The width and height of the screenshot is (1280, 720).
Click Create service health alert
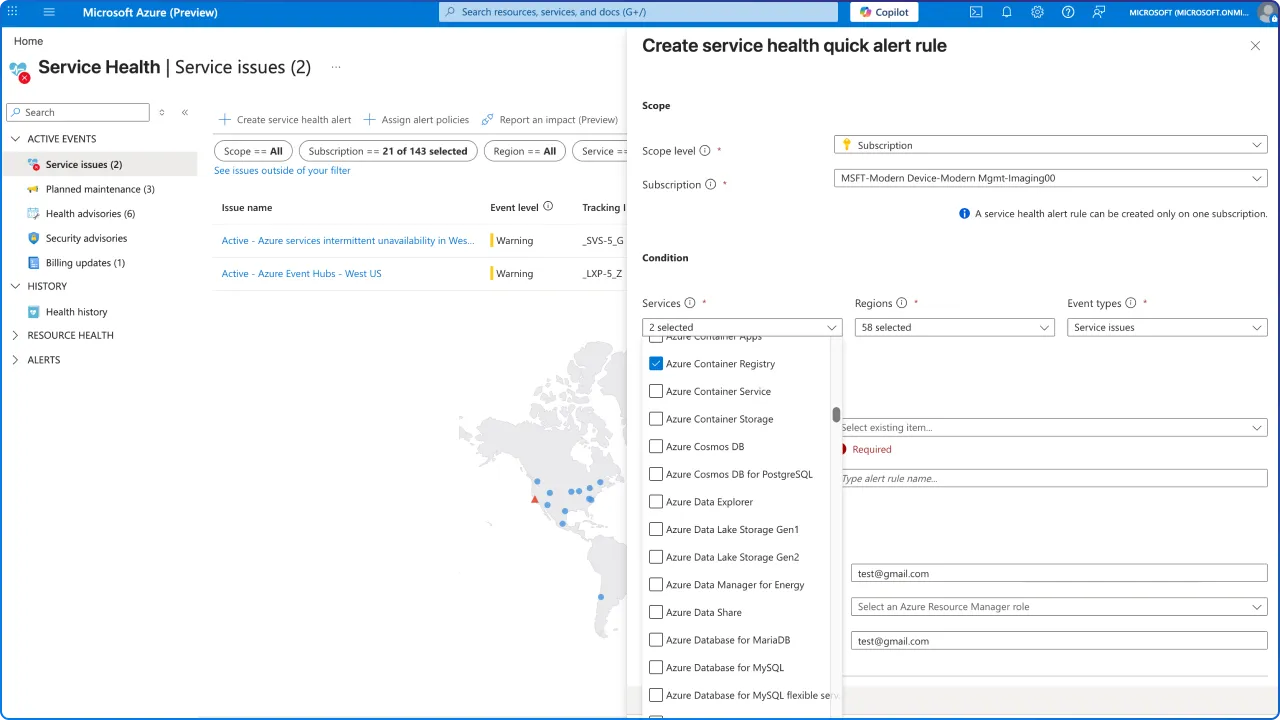293,119
